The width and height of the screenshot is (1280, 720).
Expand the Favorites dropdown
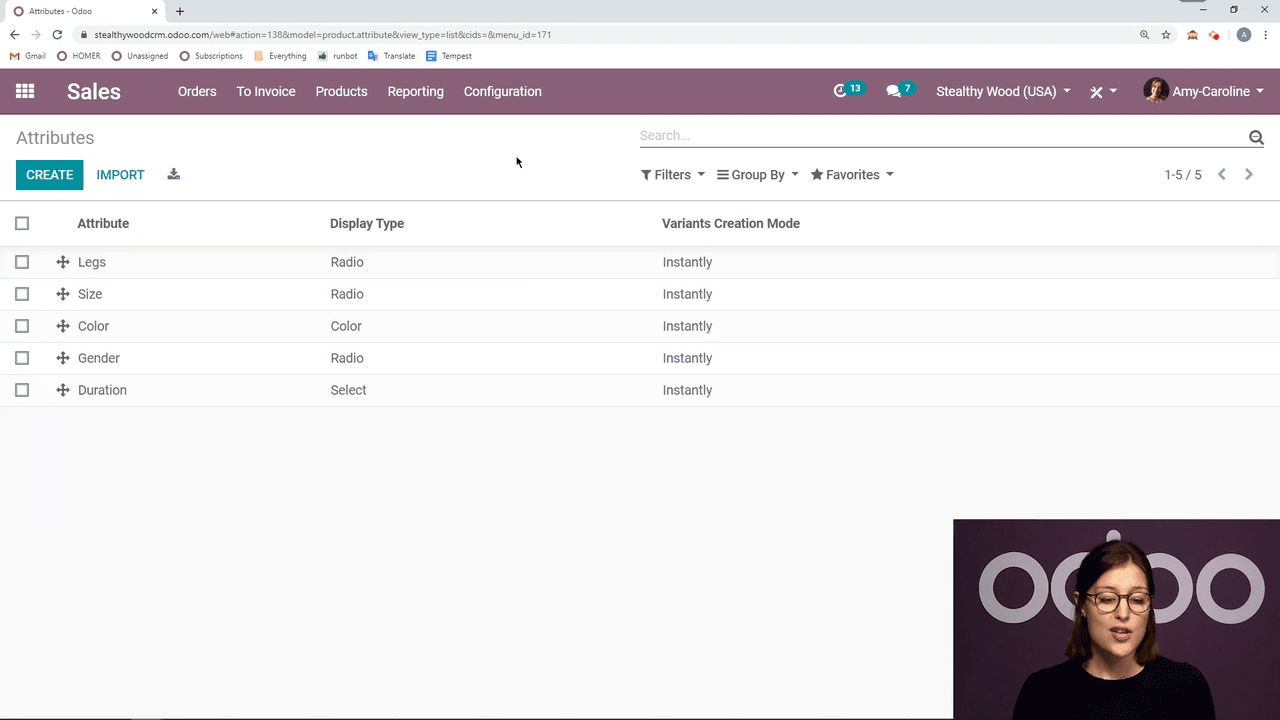pyautogui.click(x=852, y=175)
